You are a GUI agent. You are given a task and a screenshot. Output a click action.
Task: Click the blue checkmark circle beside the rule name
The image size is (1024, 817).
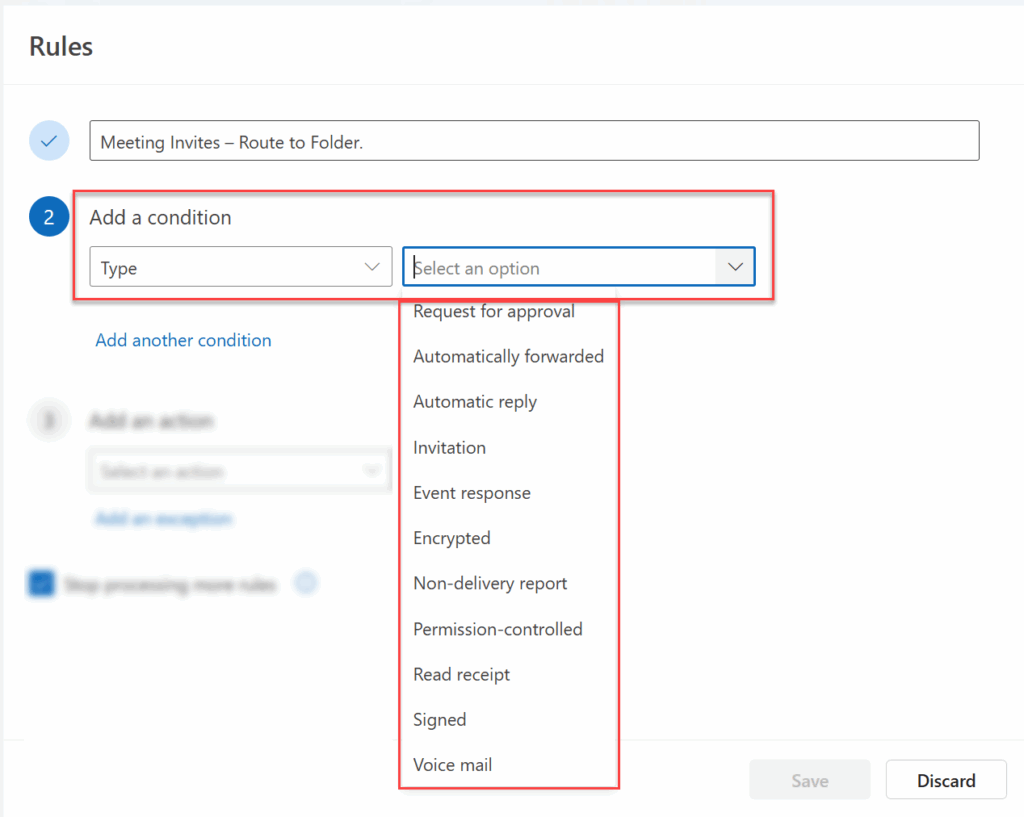49,140
